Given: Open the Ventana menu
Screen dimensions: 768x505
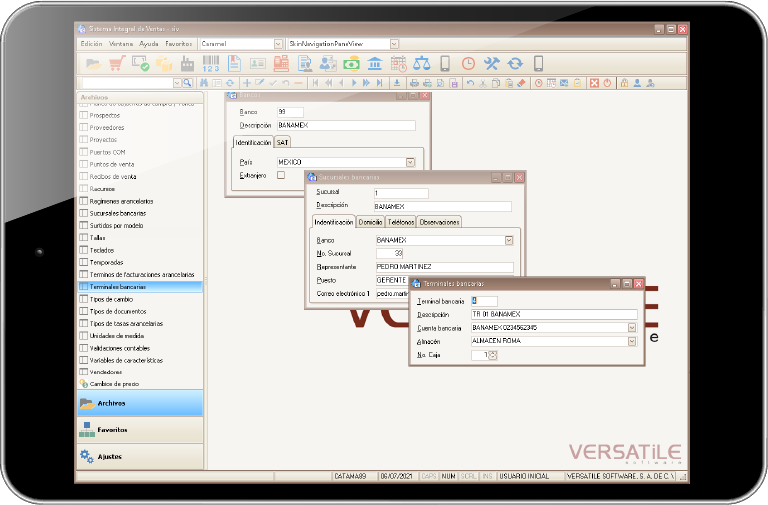Looking at the screenshot, I should (121, 44).
